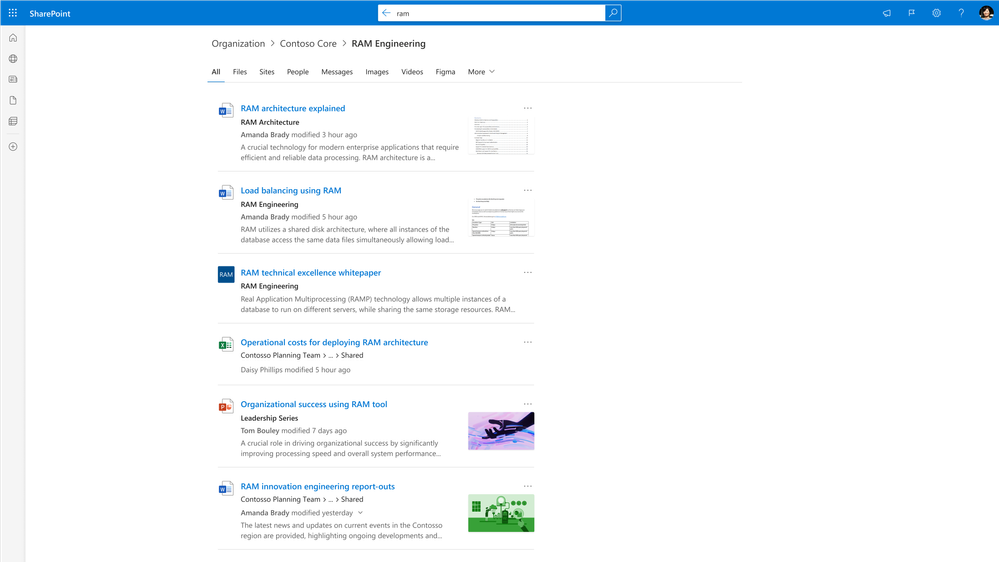Switch to the People tab
This screenshot has width=999, height=562.
(298, 72)
